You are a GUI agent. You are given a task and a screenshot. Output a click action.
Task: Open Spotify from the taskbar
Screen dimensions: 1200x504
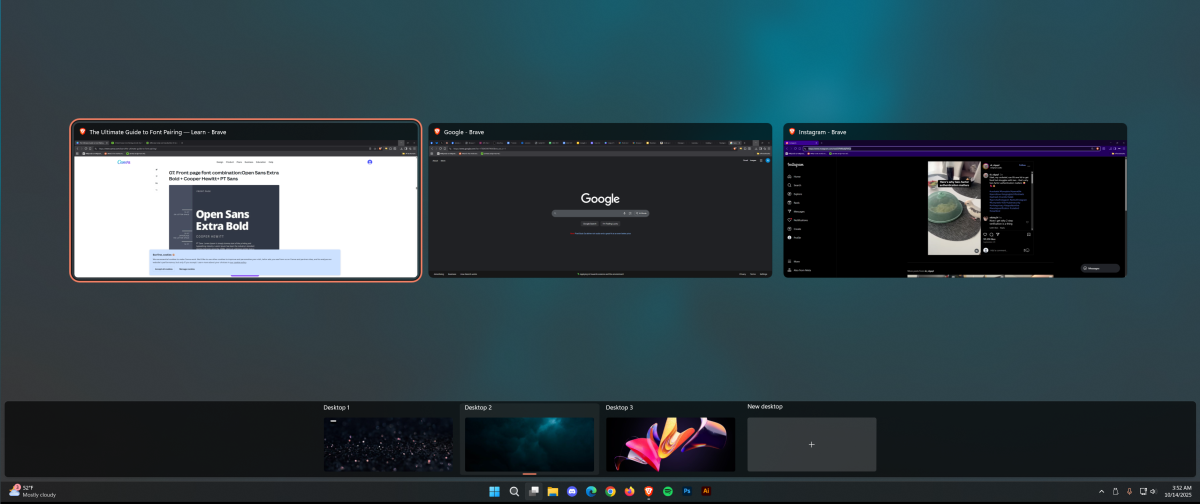(668, 491)
